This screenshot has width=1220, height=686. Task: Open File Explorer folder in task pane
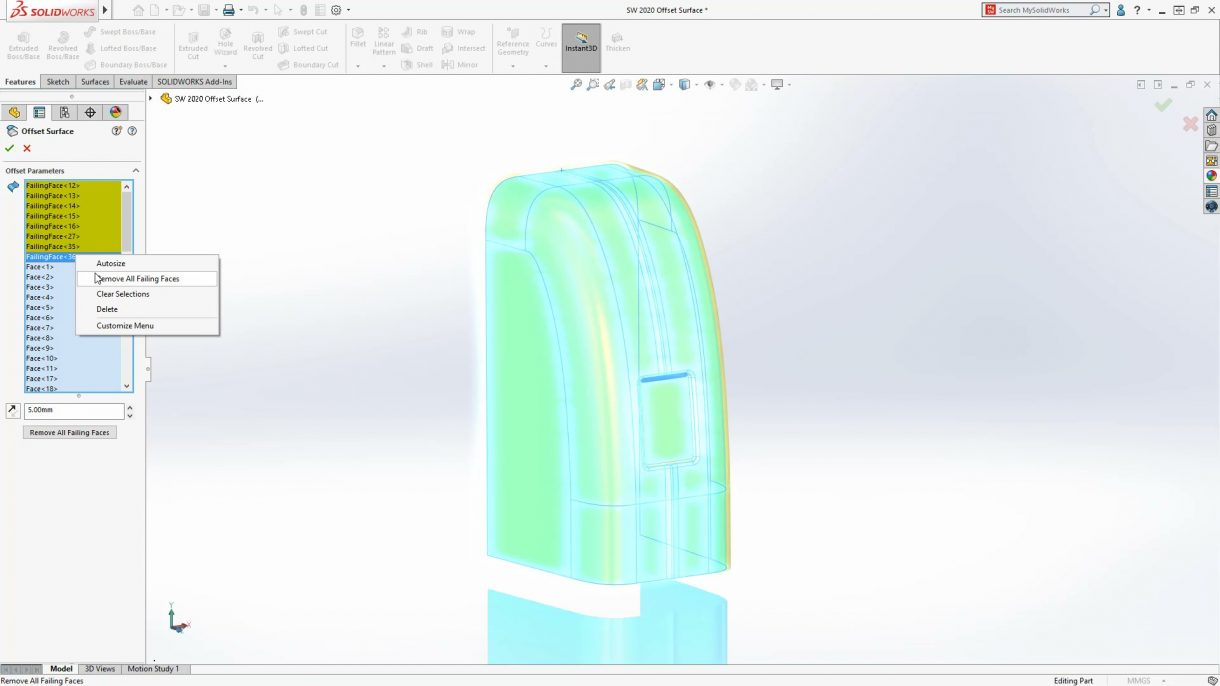click(1211, 146)
